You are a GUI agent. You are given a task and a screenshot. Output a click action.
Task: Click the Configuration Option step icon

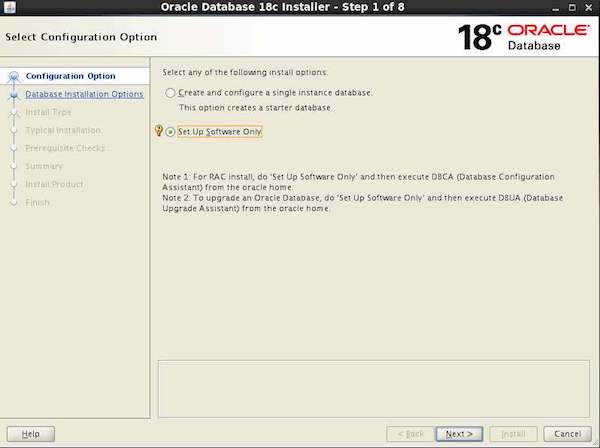[x=14, y=77]
